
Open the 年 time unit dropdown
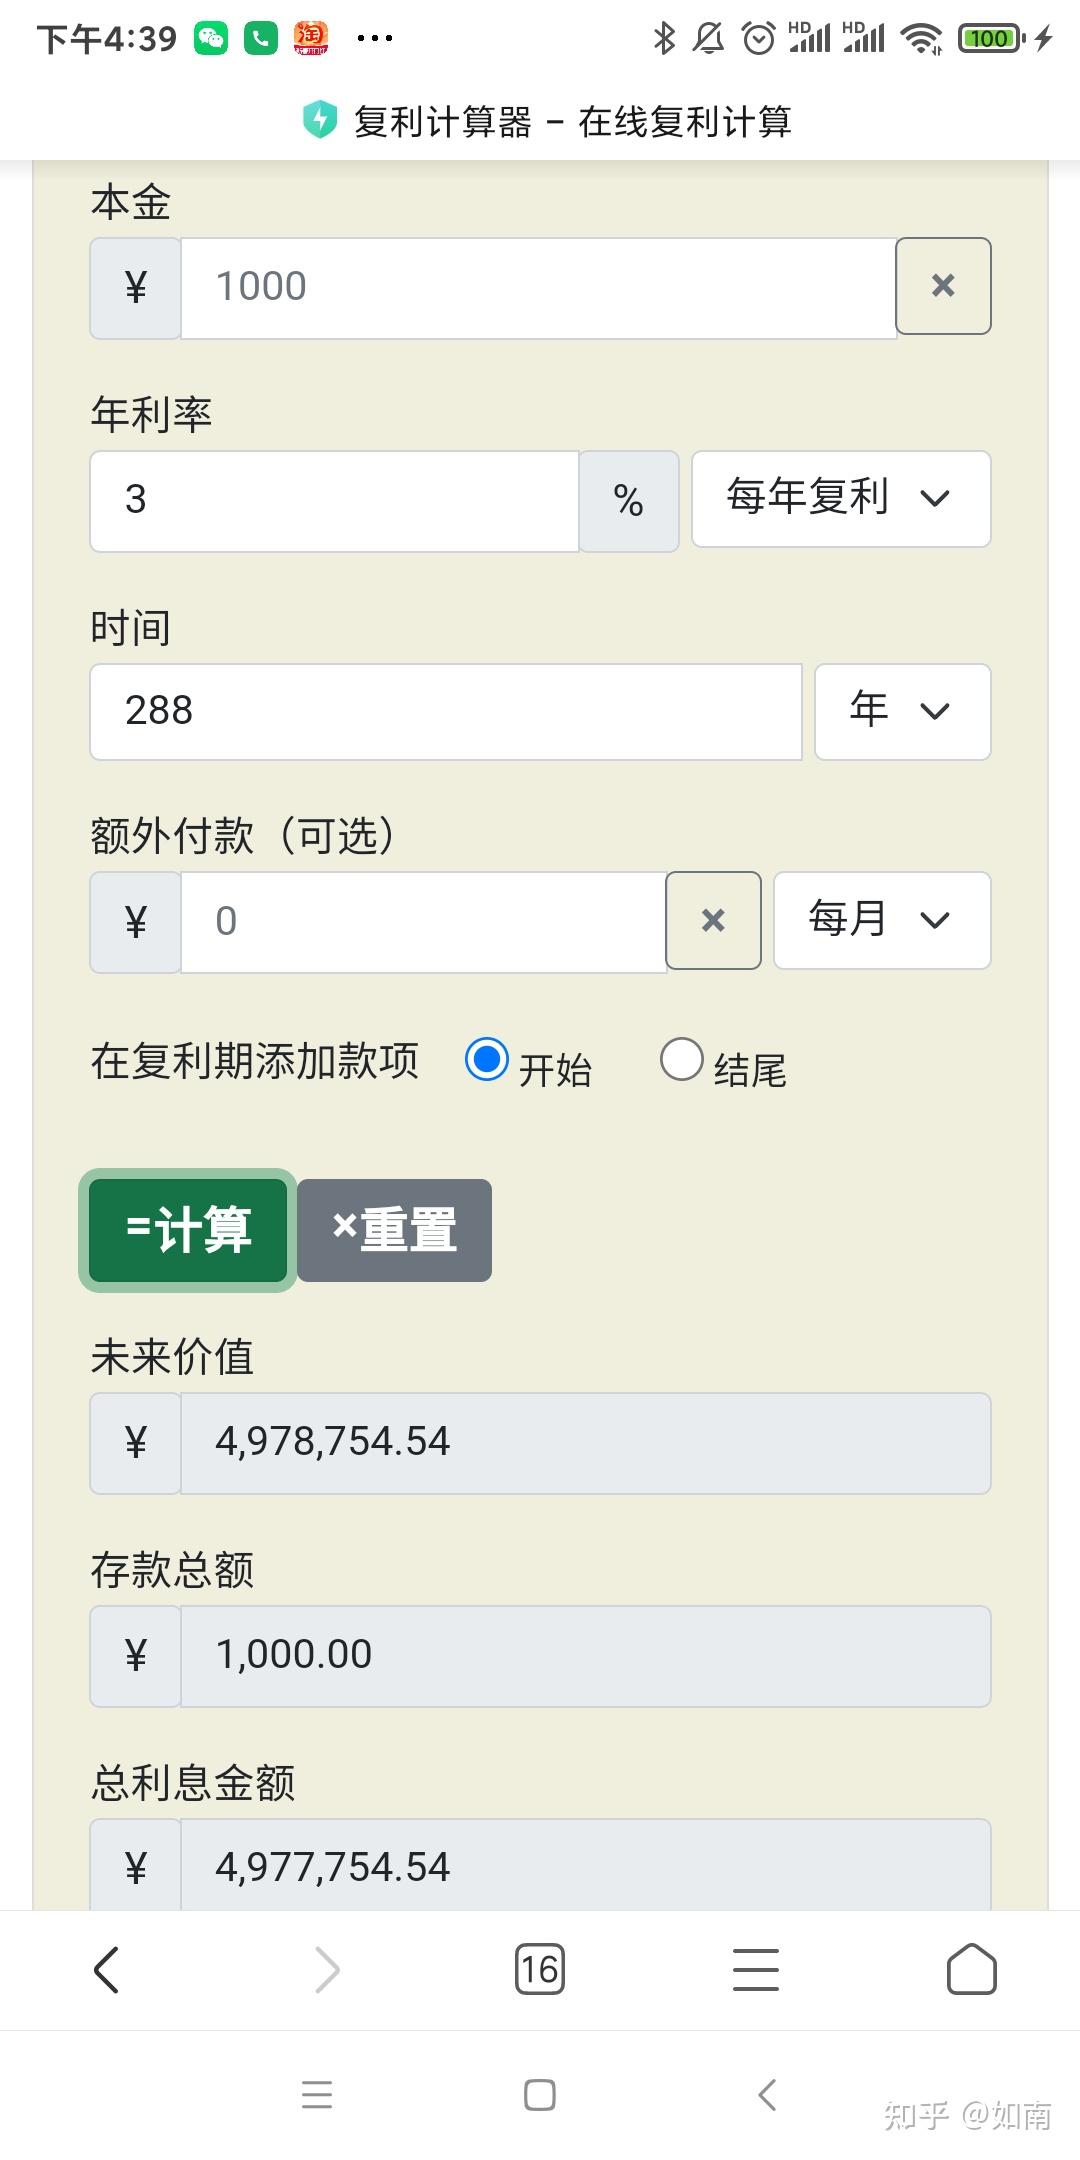[903, 712]
